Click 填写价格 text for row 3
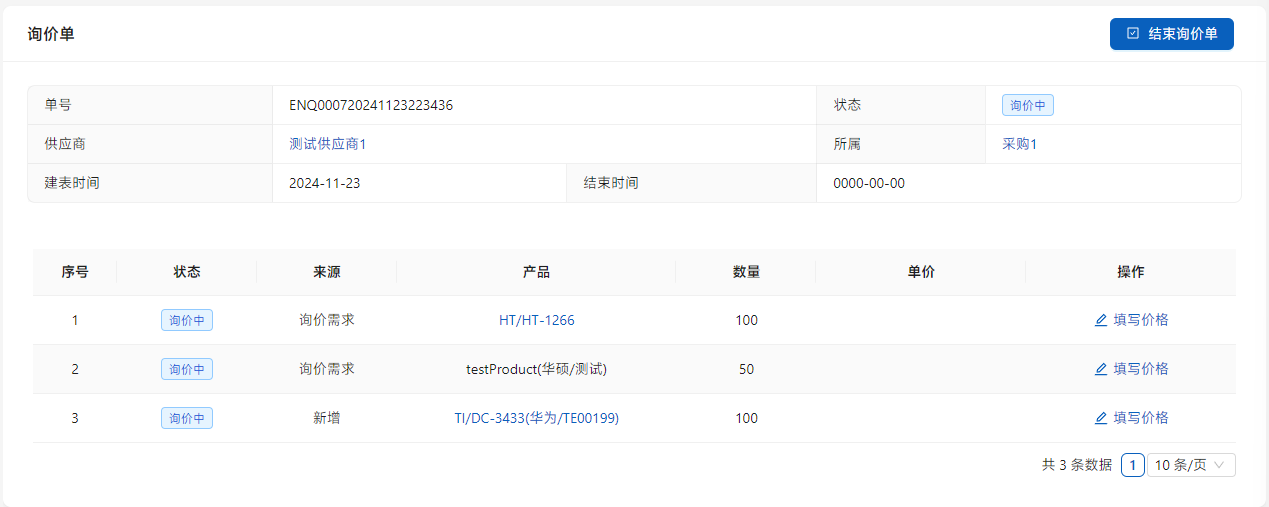The image size is (1269, 507). click(1140, 418)
